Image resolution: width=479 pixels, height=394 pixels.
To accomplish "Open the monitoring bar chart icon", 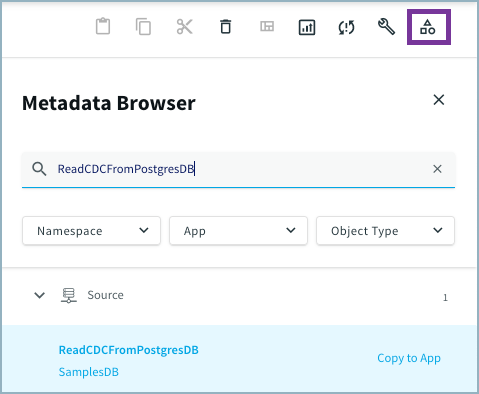I will (x=307, y=27).
